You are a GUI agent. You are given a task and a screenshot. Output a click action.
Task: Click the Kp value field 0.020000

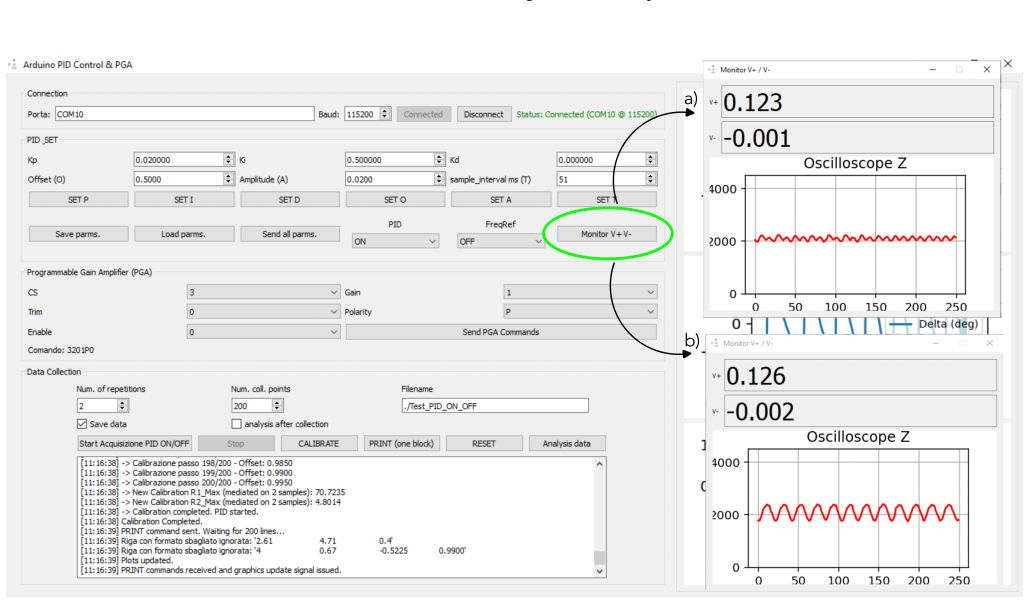(178, 159)
